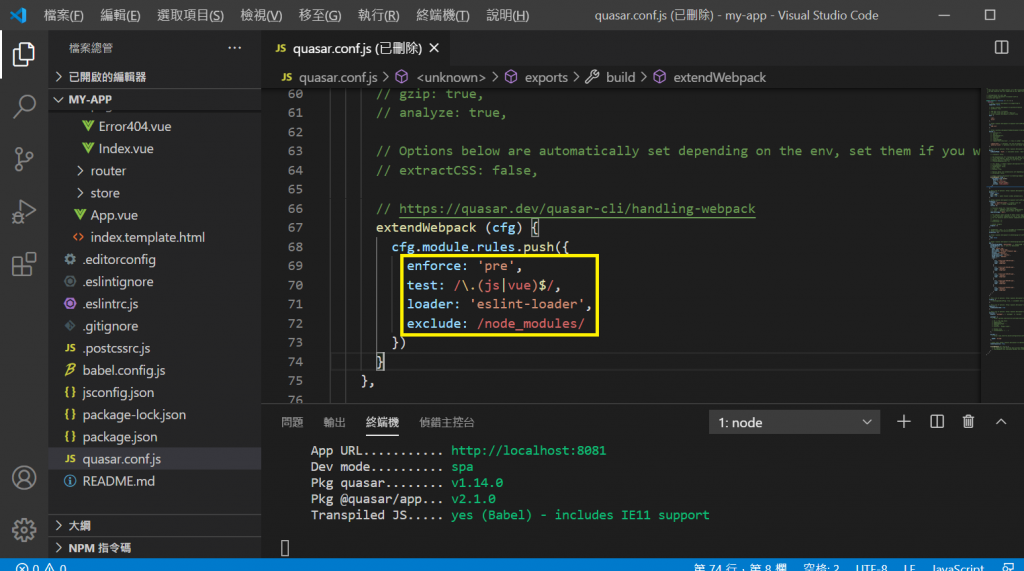
Task: Open the Extensions view icon
Action: pyautogui.click(x=24, y=265)
